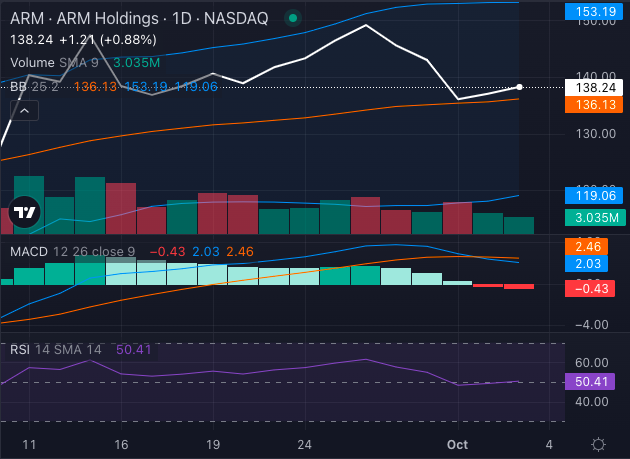Screen dimensions: 630x459
Task: Click the 153.19 value in BB legend
Action: pos(146,86)
